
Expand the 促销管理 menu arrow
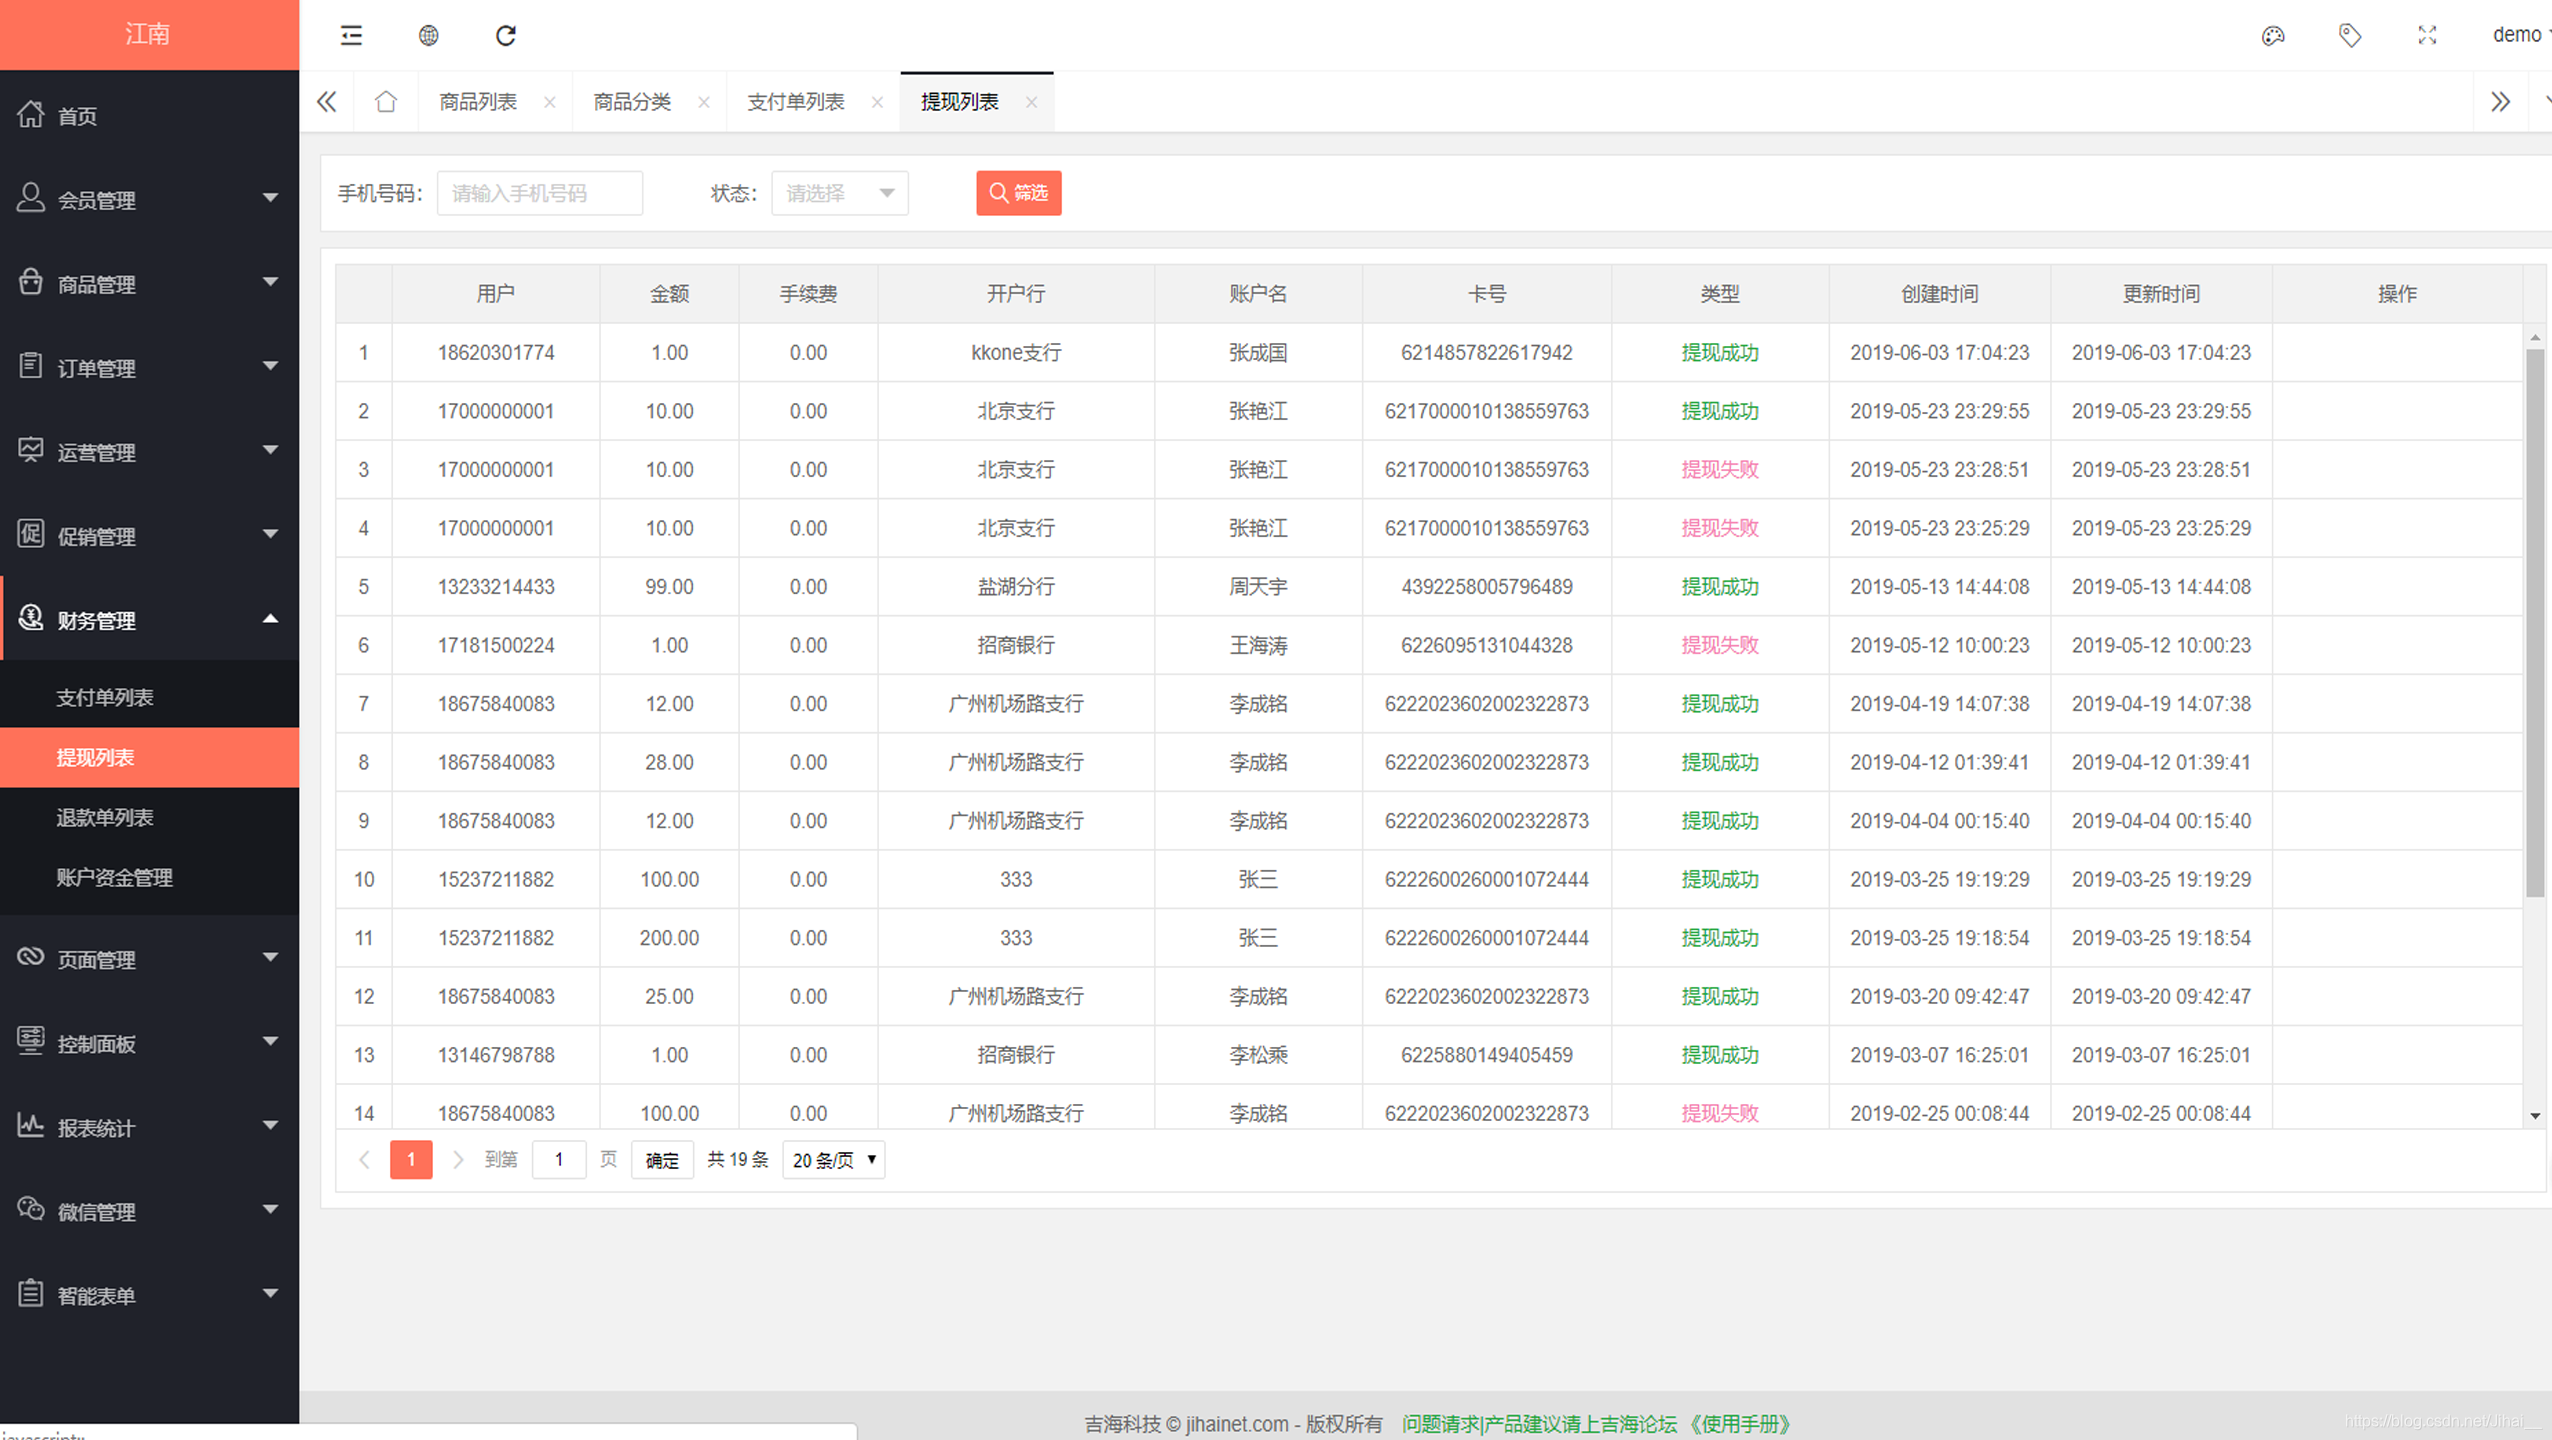click(270, 534)
